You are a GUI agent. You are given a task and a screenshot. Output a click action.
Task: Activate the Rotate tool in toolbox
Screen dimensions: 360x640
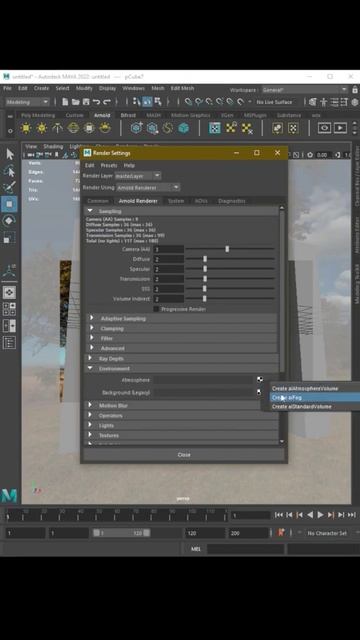pyautogui.click(x=9, y=221)
